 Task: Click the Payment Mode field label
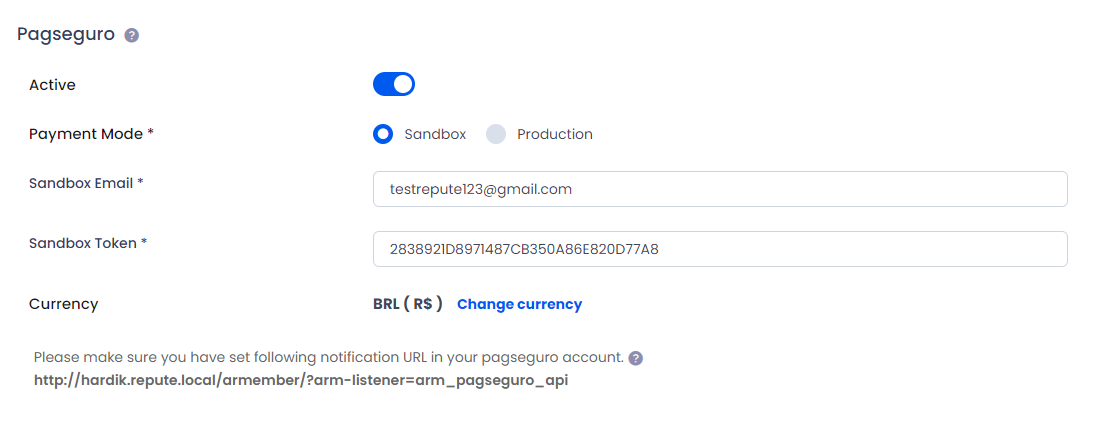click(92, 134)
